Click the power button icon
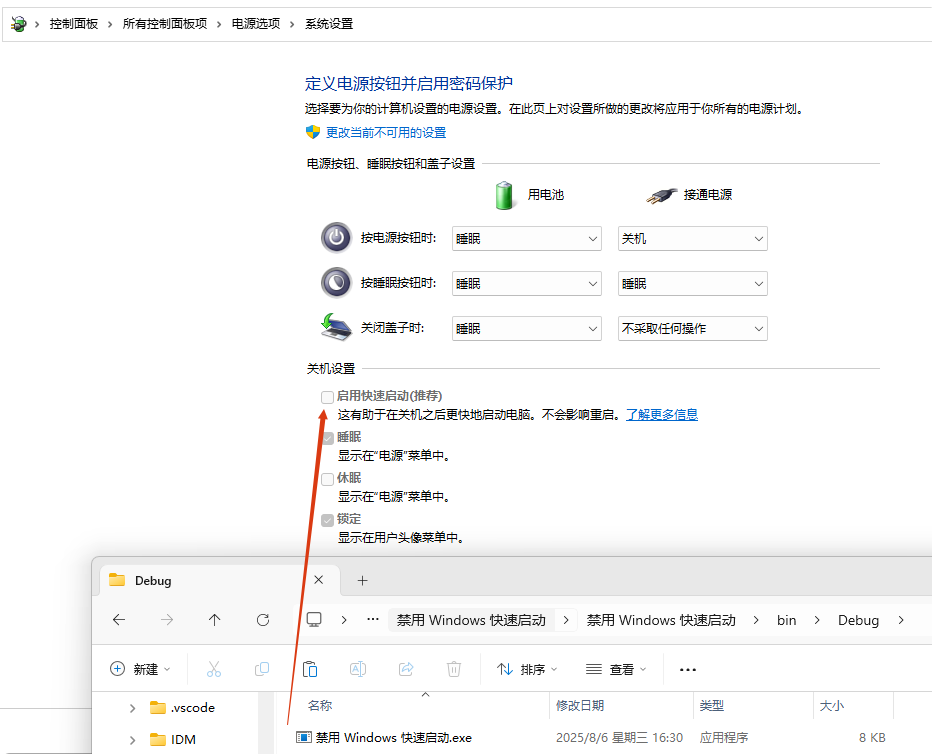This screenshot has width=932, height=754. [336, 238]
